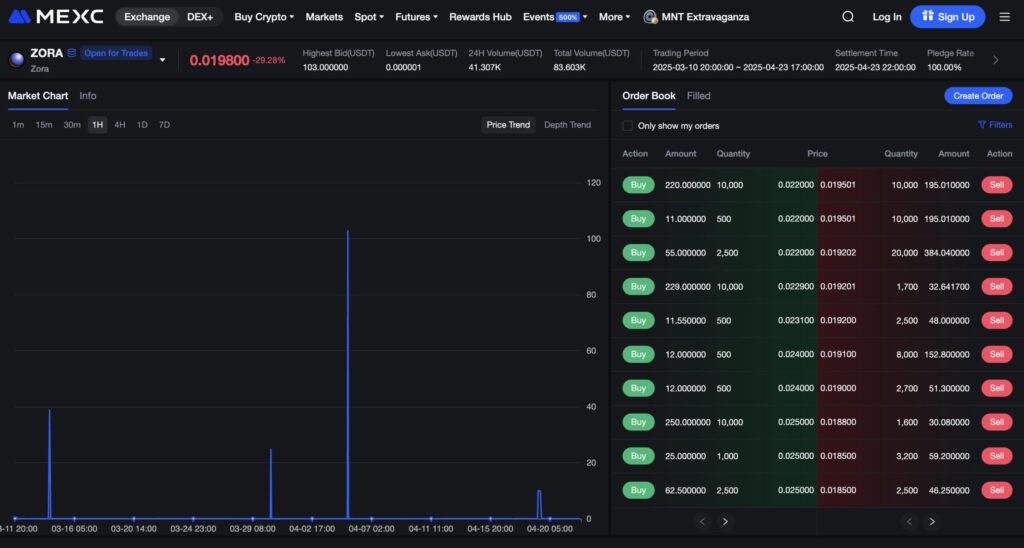Image resolution: width=1024 pixels, height=548 pixels.
Task: Expand the Futures dropdown menu
Action: [416, 17]
